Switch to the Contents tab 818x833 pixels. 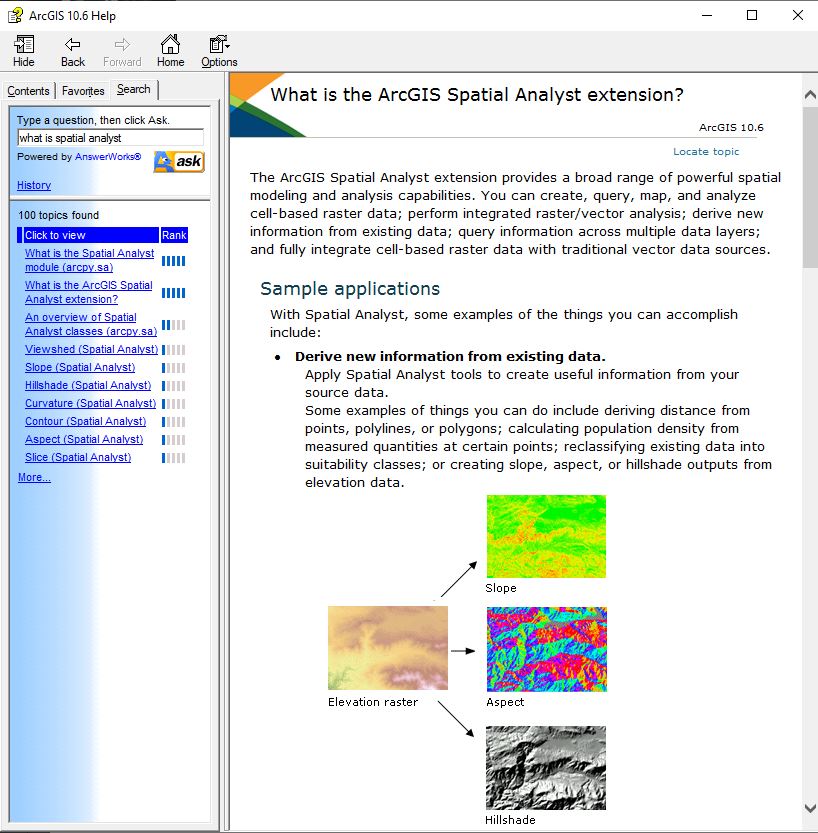point(28,91)
